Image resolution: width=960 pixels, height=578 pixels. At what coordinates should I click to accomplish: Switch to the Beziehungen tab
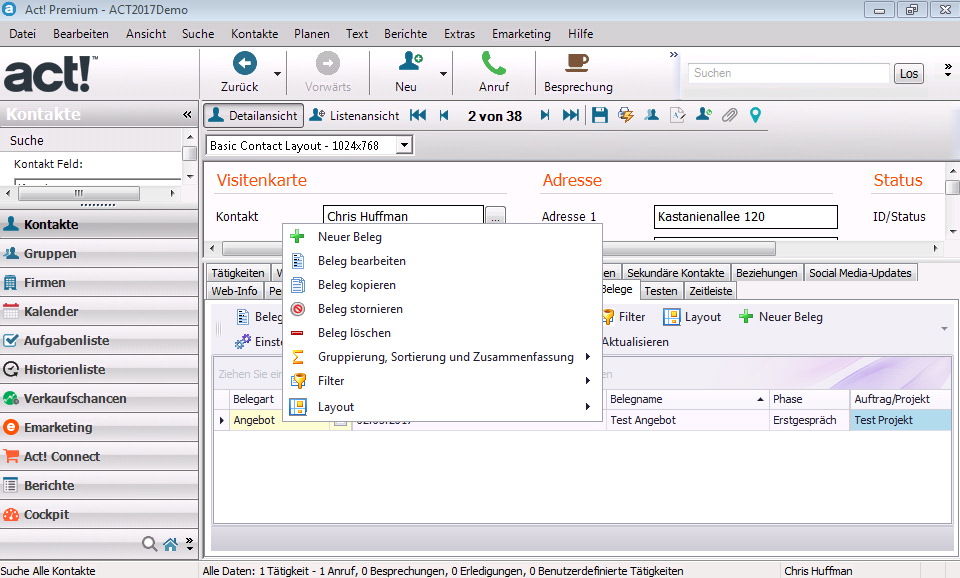767,272
